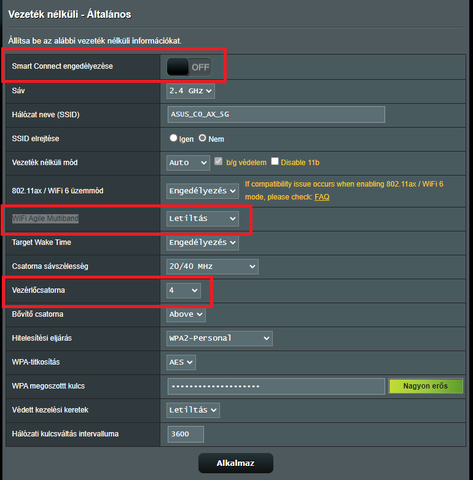Open the Védett kezelési keretek dropdown
The image size is (473, 480).
193,410
